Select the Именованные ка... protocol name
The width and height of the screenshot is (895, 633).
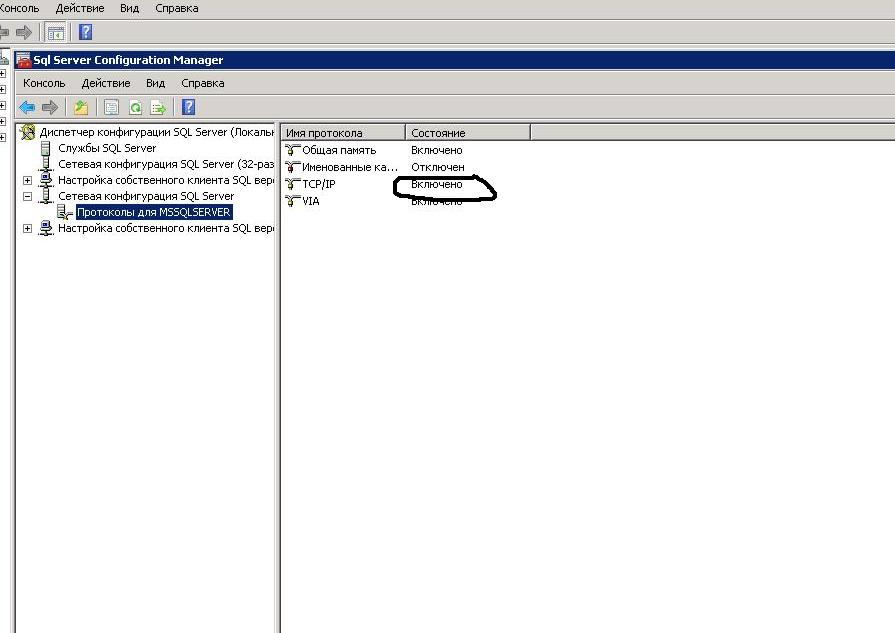pos(350,167)
